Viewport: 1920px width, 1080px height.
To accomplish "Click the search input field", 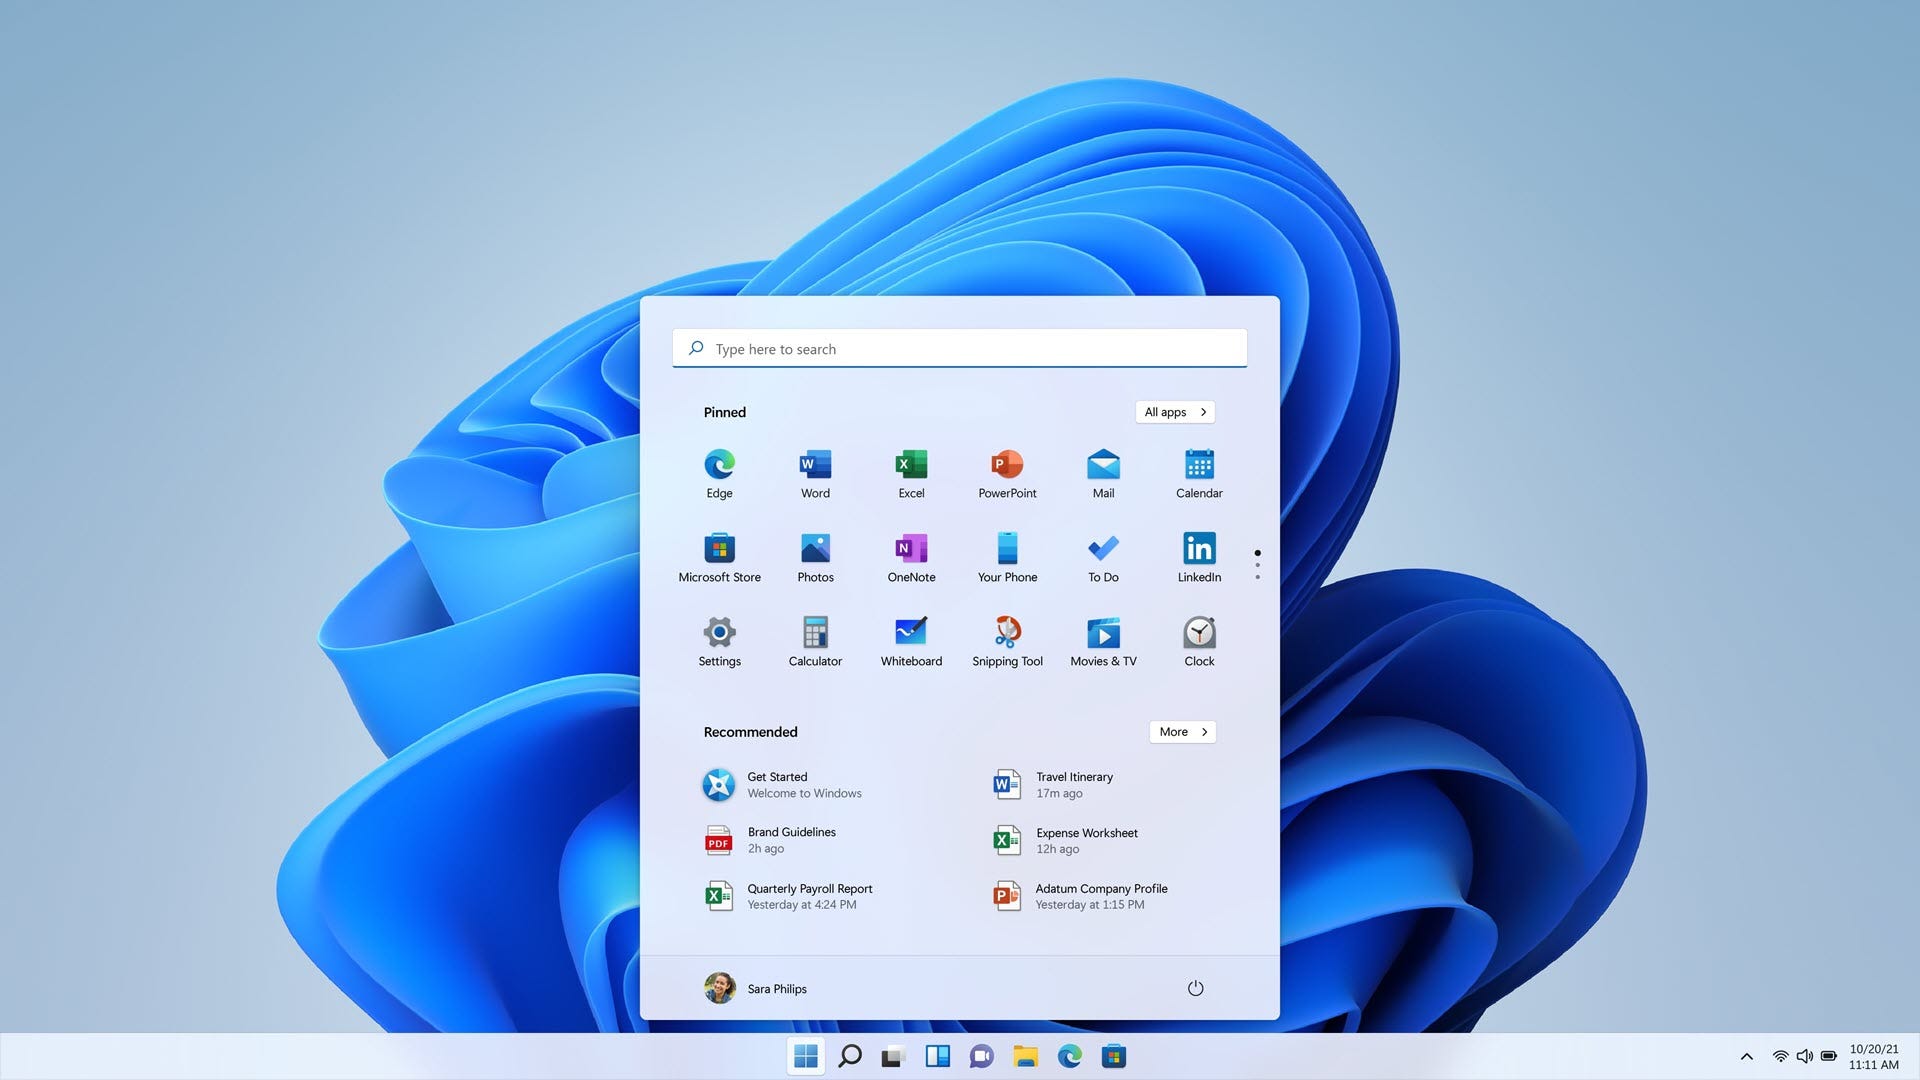I will pyautogui.click(x=960, y=347).
